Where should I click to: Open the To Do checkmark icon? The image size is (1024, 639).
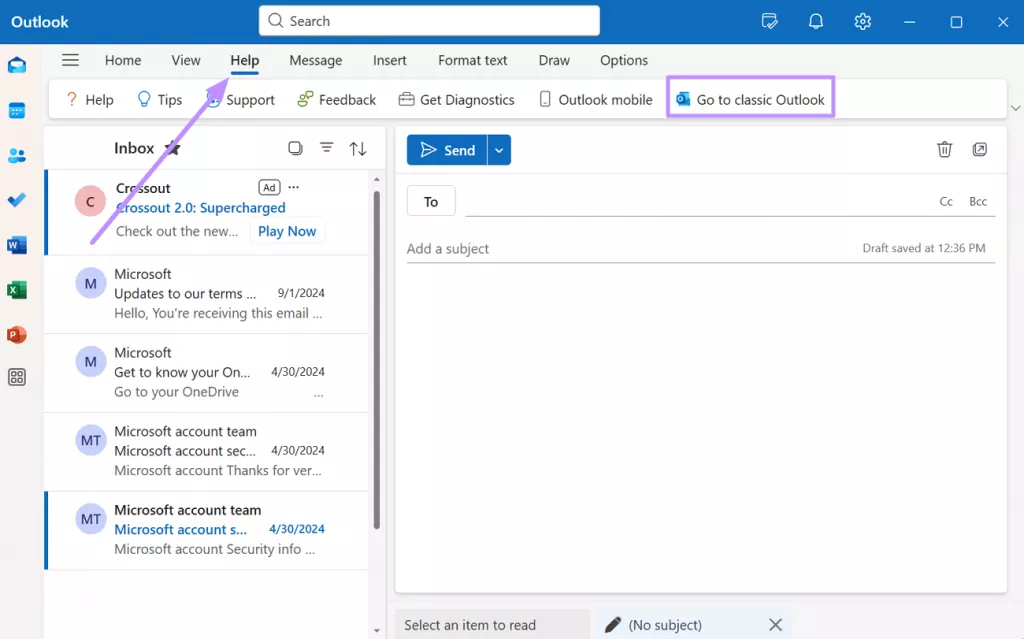17,200
